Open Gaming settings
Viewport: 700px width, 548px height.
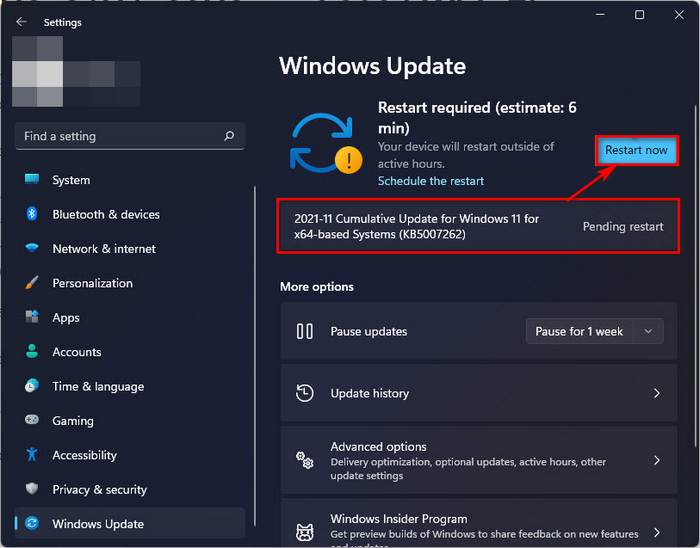pos(130,420)
